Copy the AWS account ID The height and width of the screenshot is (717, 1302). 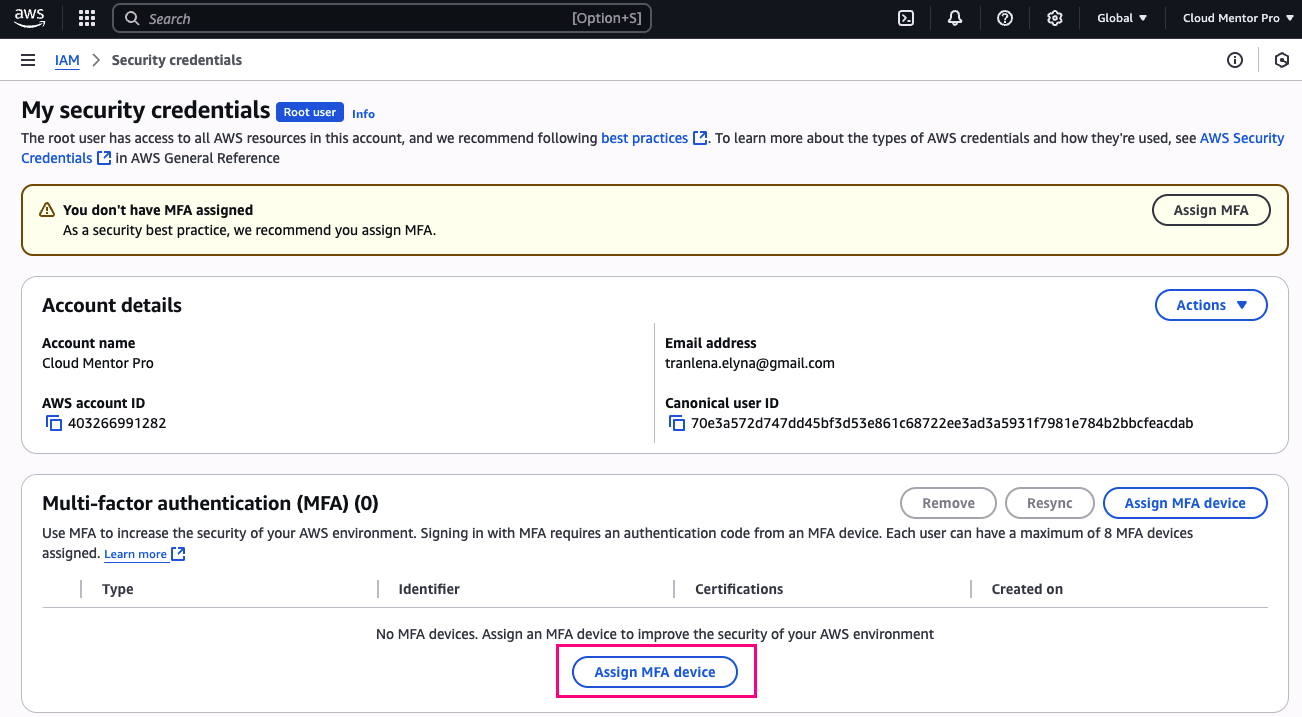tap(54, 423)
